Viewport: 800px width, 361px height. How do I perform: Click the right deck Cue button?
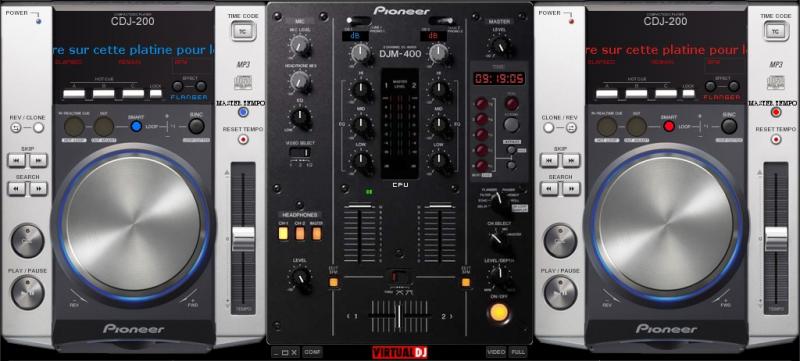560,241
